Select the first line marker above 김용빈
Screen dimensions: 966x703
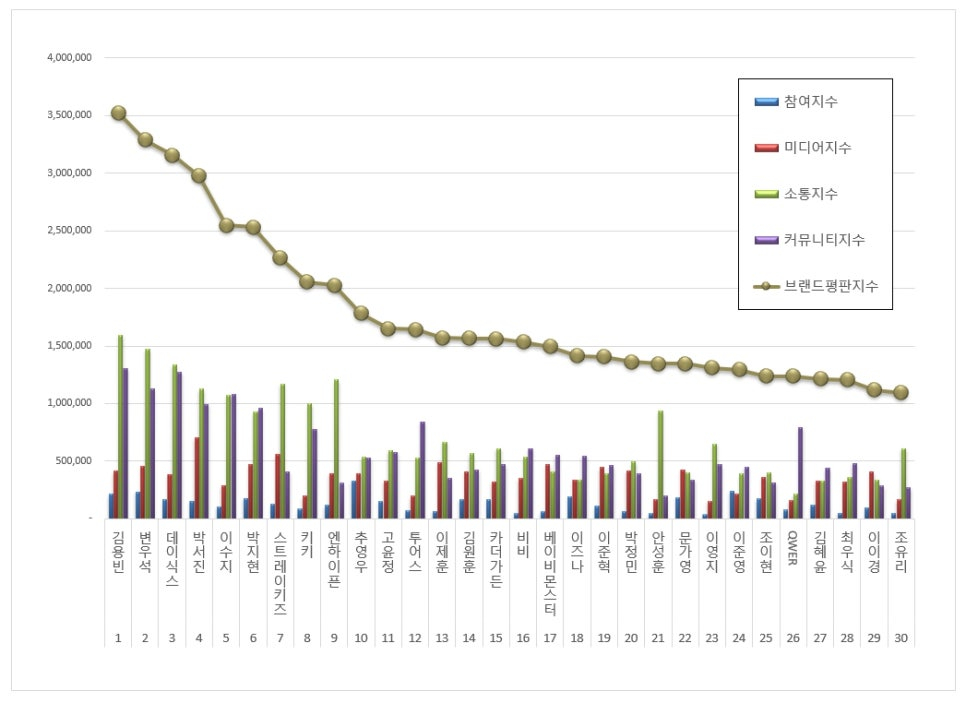(118, 113)
